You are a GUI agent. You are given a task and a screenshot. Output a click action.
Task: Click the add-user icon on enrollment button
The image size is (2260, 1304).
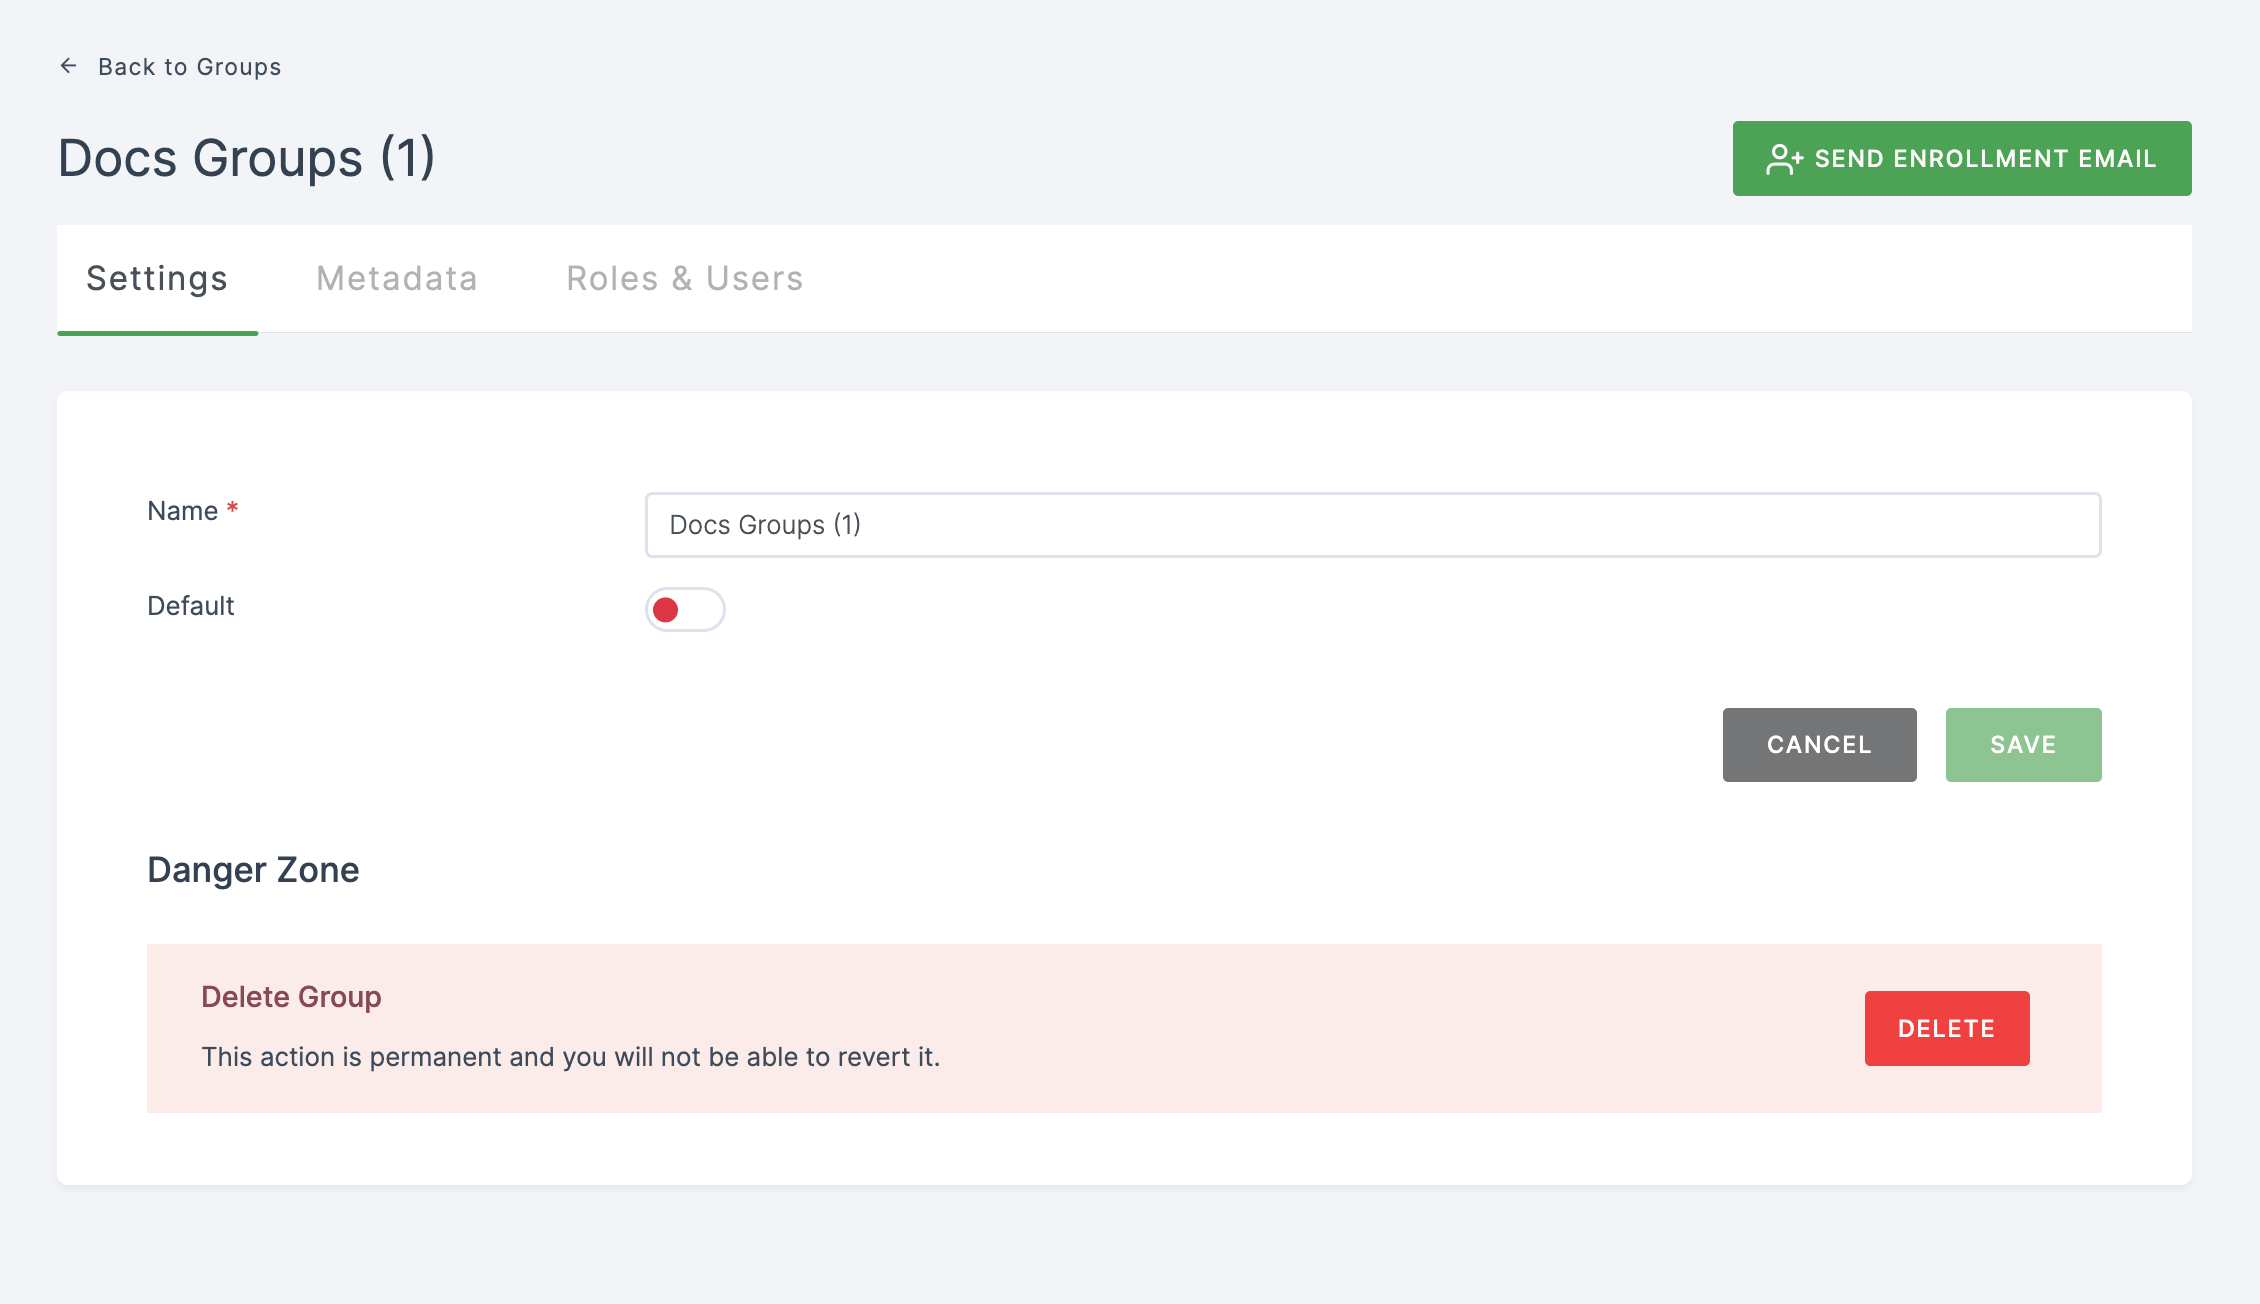[x=1784, y=159]
